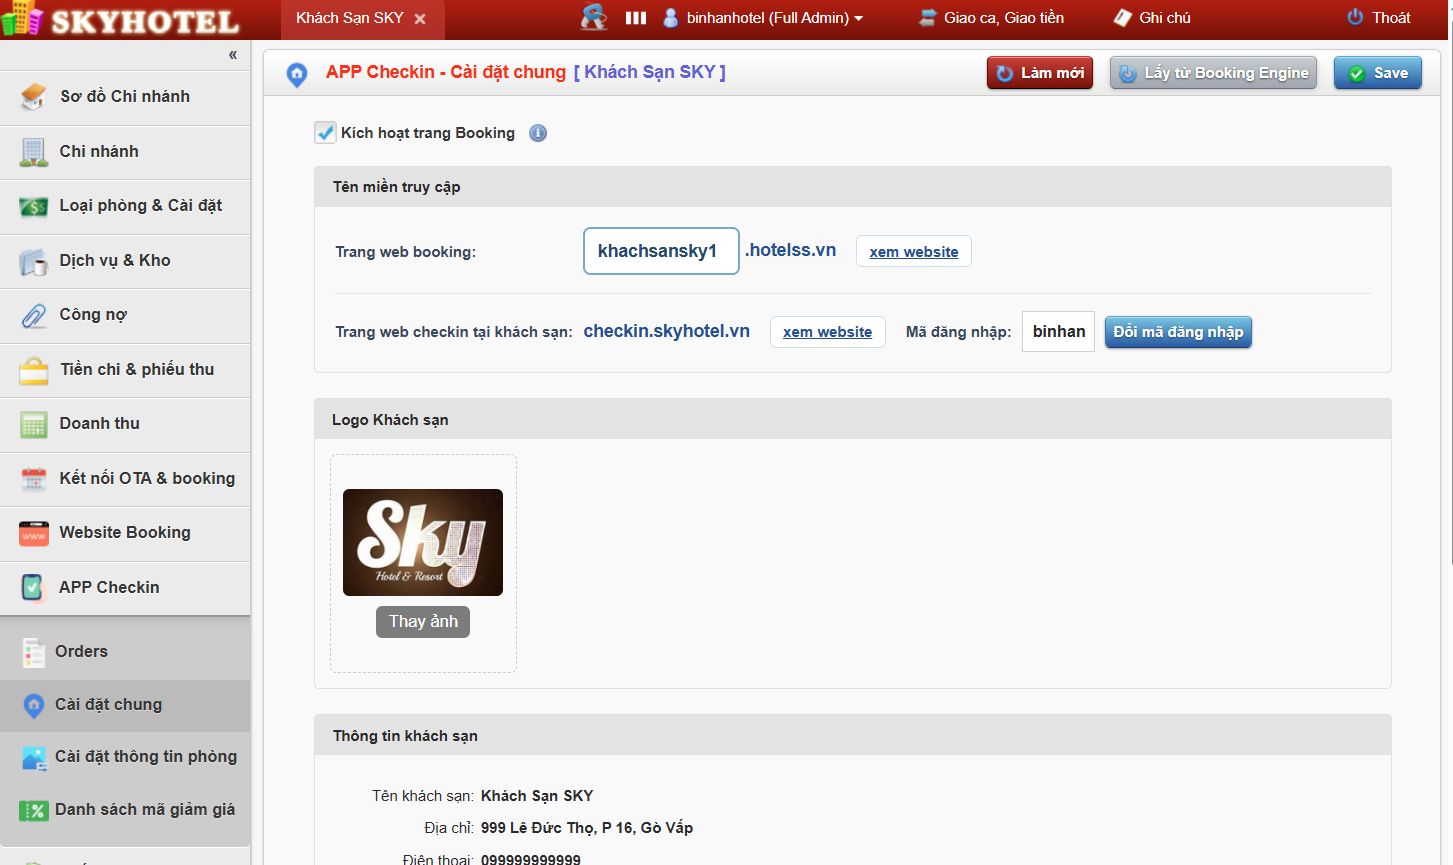This screenshot has height=865, width=1453.
Task: Click the address text 999 Lê Đức Thọ
Action: pyautogui.click(x=587, y=828)
